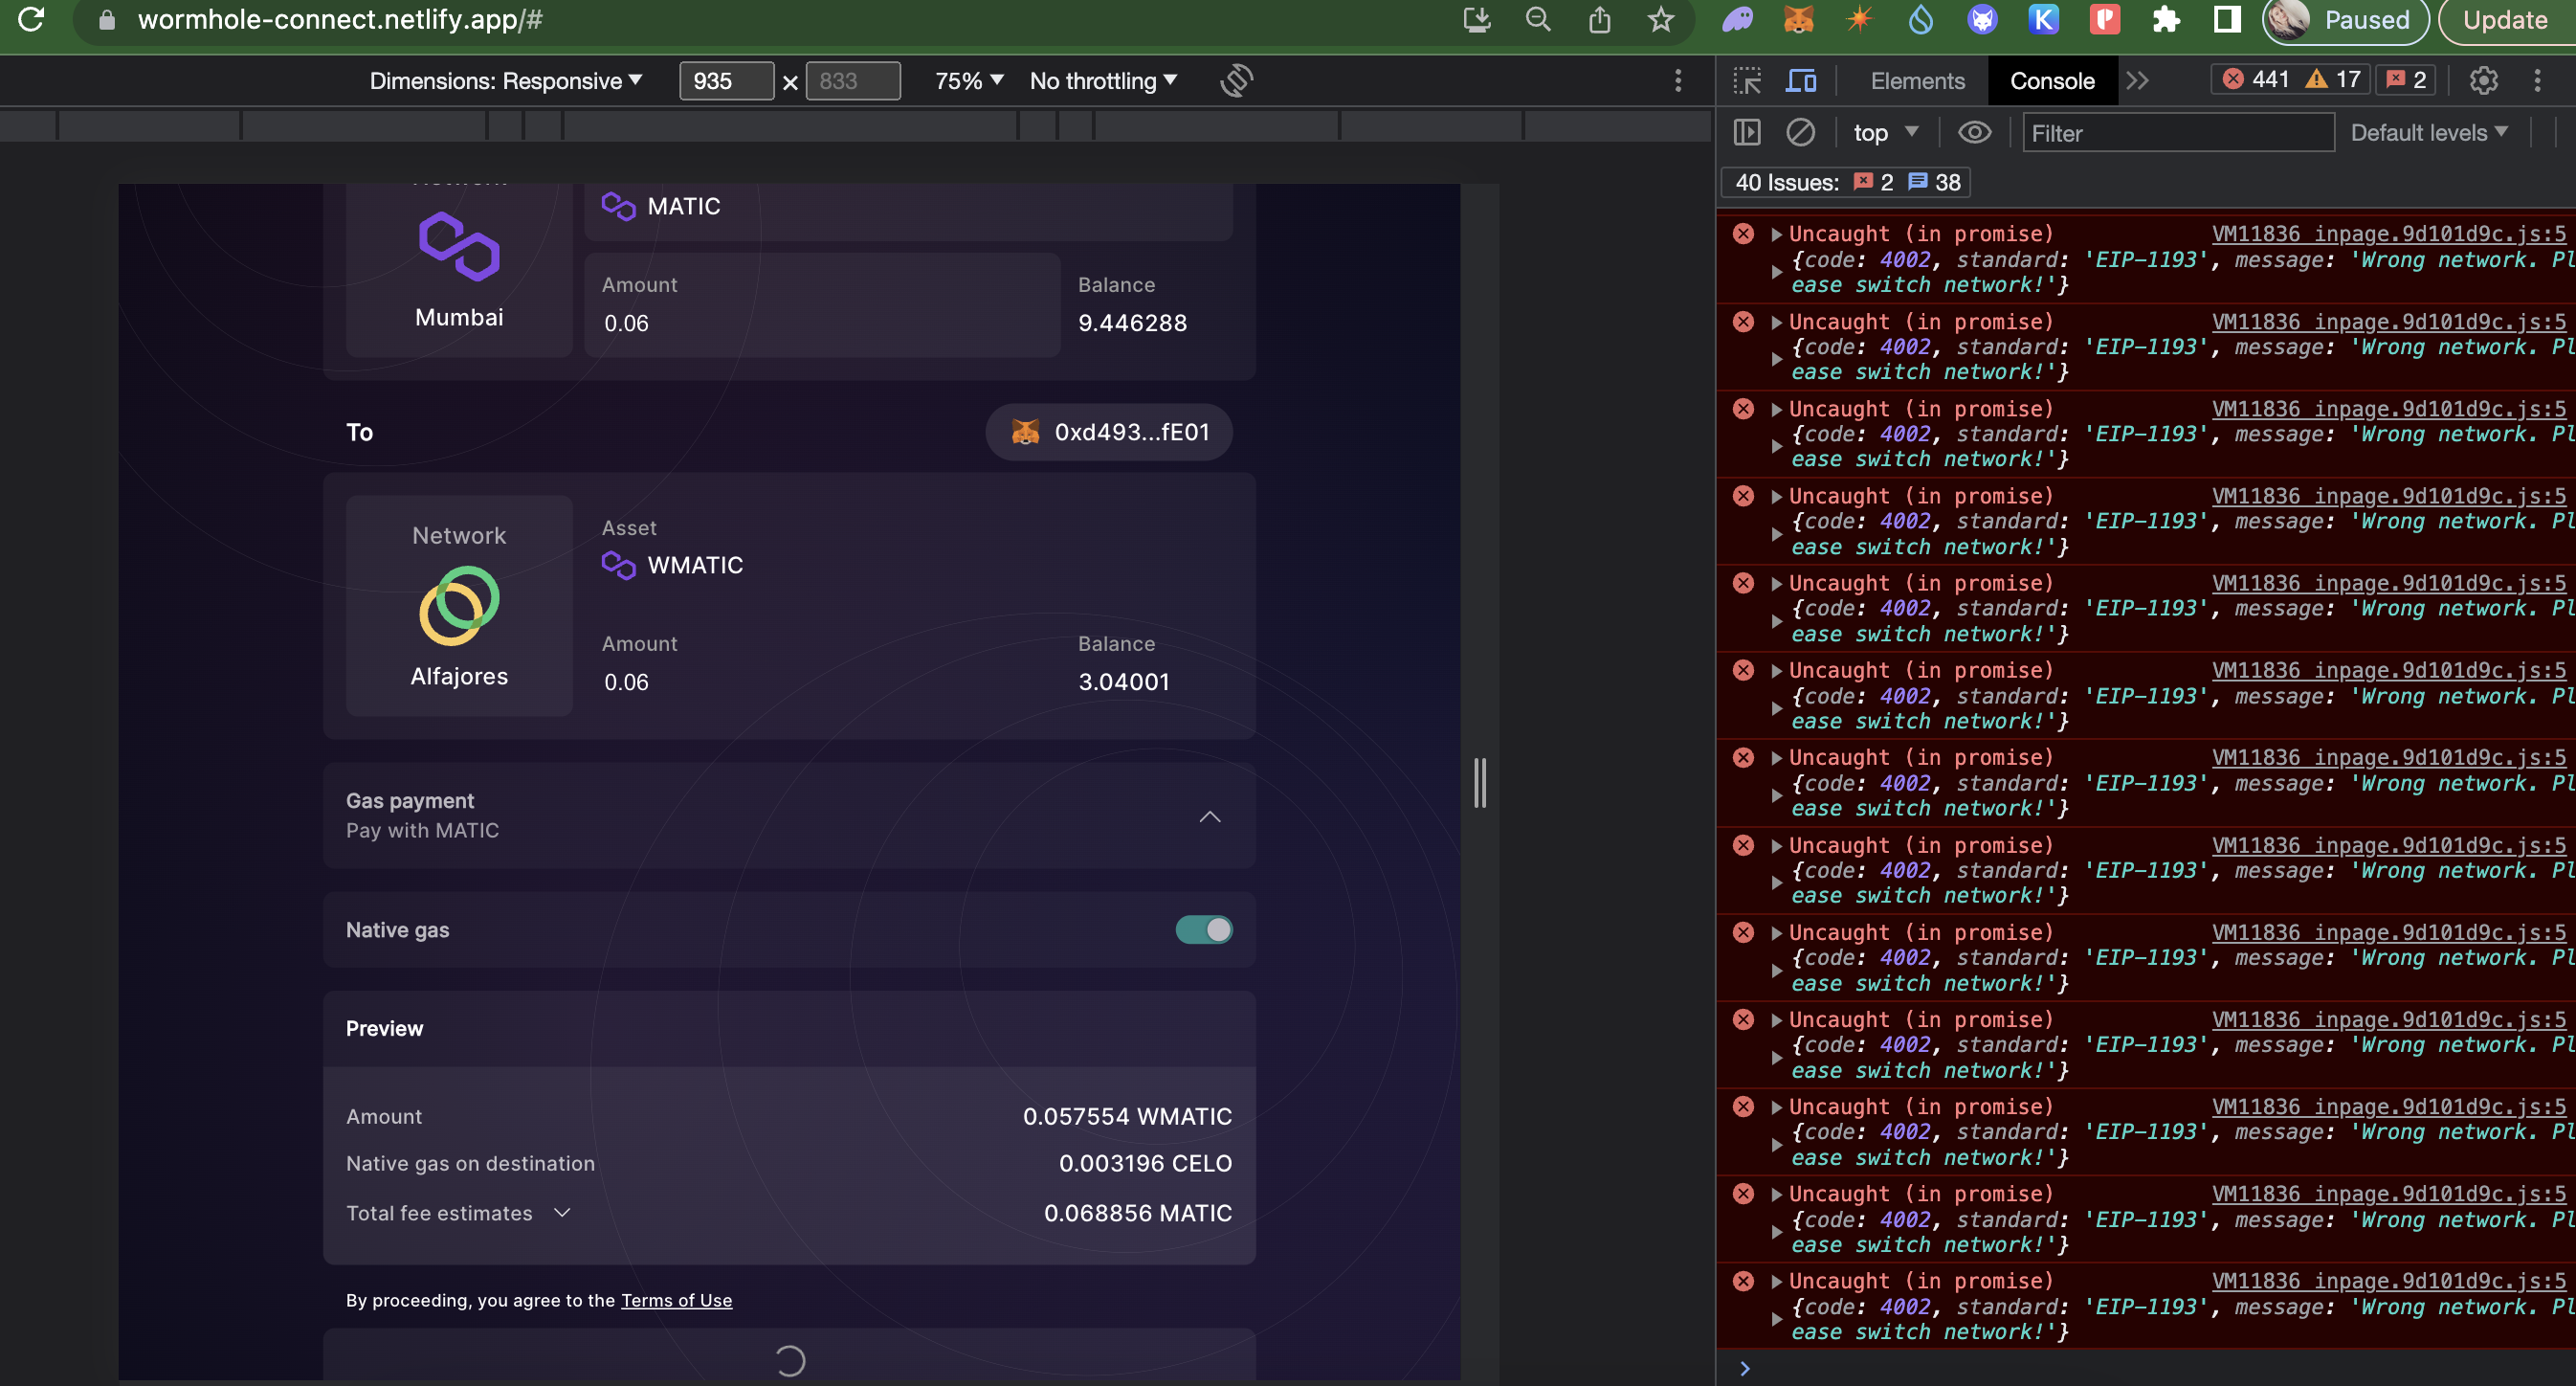Select the inspect element tool
The image size is (2576, 1386).
coord(1747,81)
